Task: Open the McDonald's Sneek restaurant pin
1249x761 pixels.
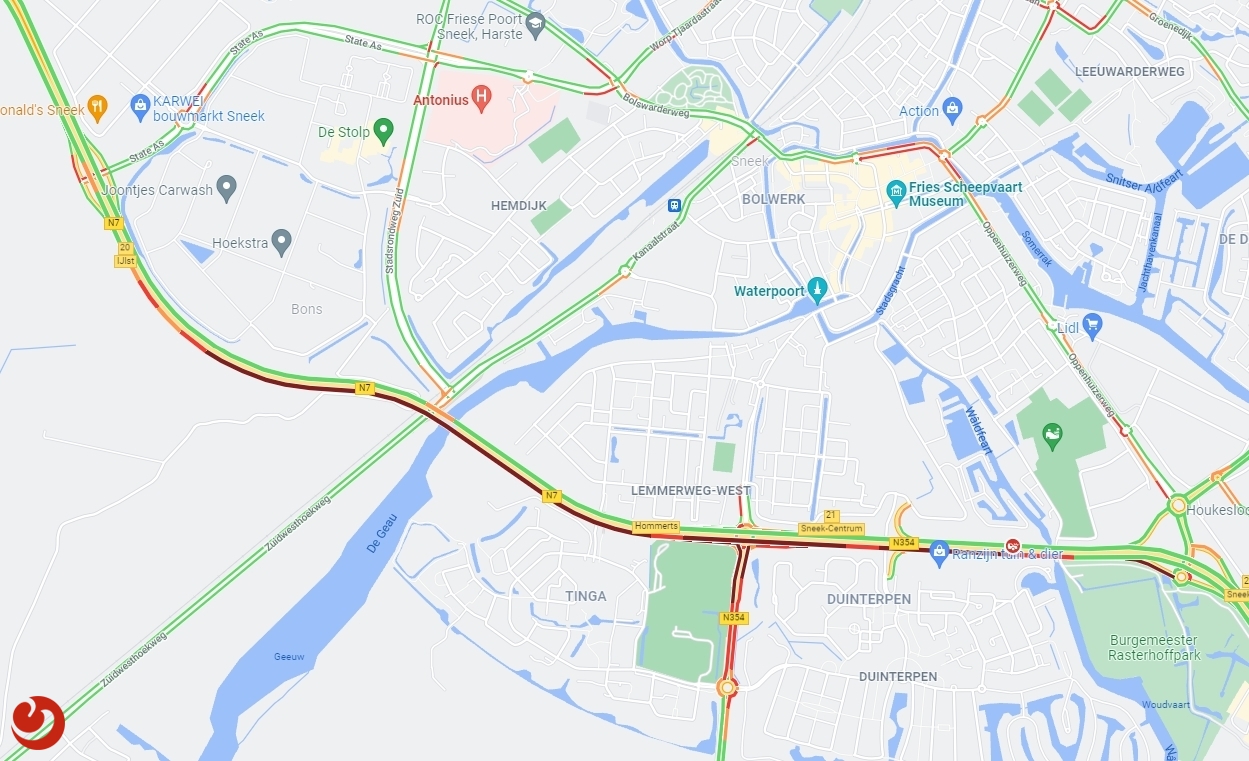Action: coord(97,107)
